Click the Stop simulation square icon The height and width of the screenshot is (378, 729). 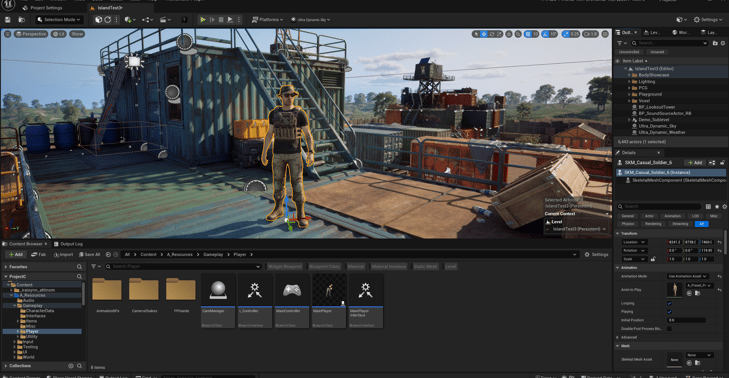pos(221,20)
